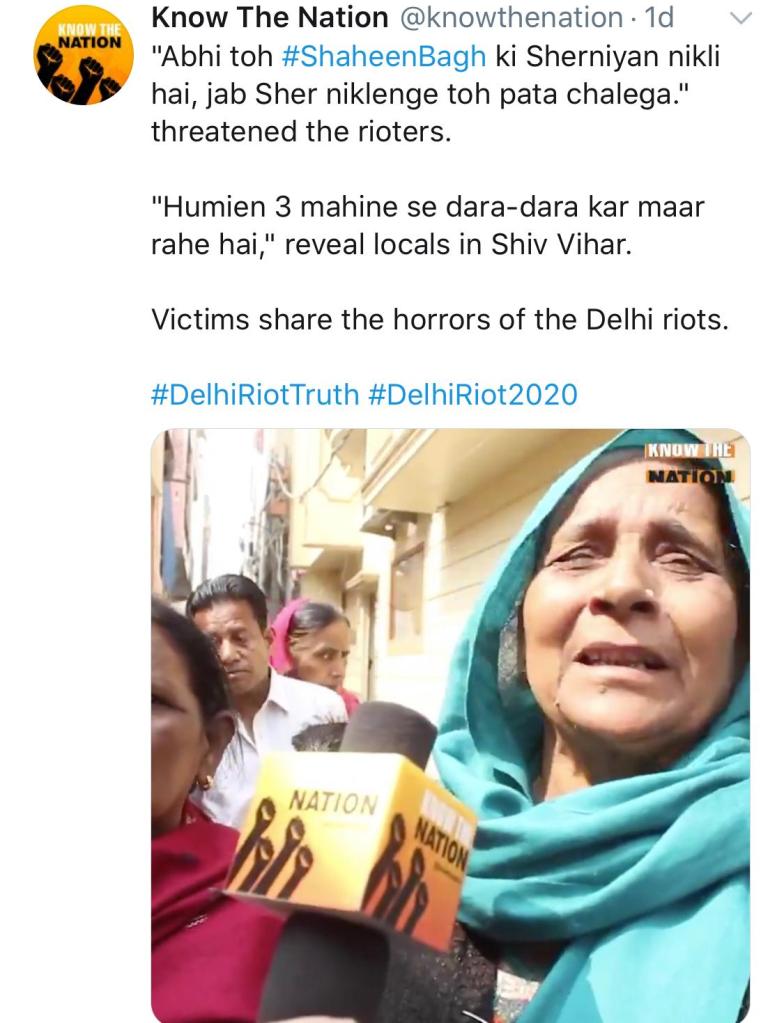Screen dimensions: 784x1023
Task: Click the "Victims share the horrors" line
Action: [x=439, y=319]
